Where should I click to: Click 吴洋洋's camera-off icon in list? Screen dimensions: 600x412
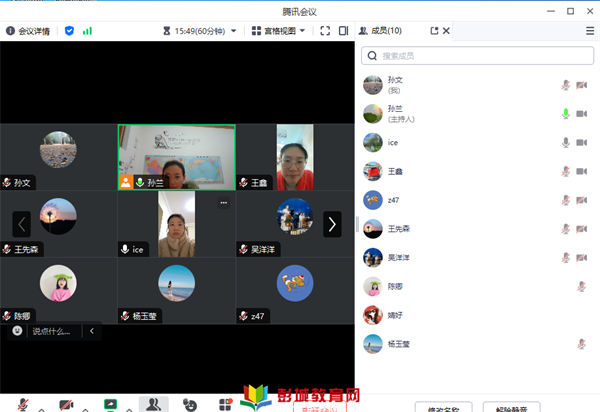coord(582,257)
